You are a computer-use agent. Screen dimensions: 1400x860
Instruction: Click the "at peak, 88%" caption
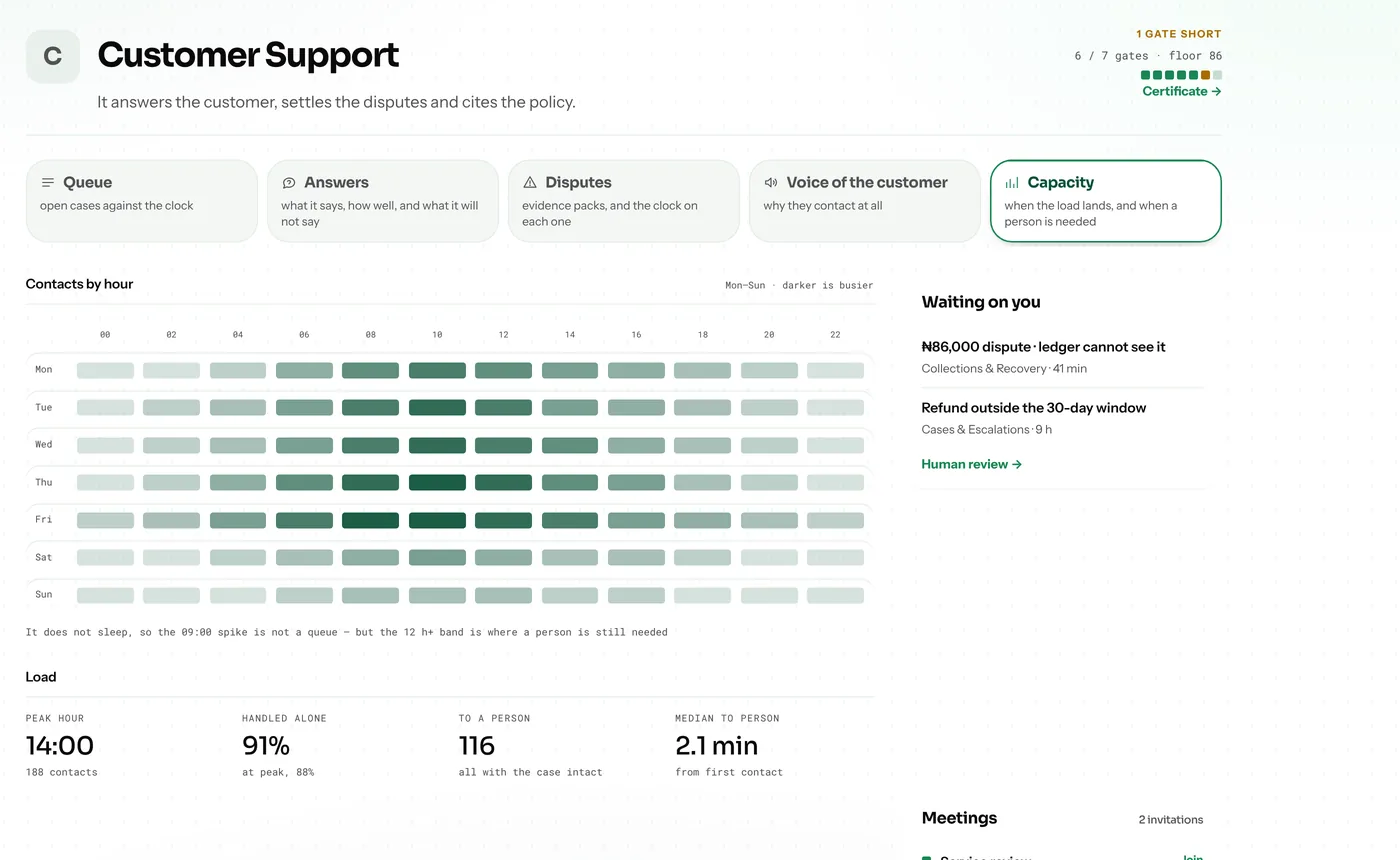pyautogui.click(x=278, y=772)
